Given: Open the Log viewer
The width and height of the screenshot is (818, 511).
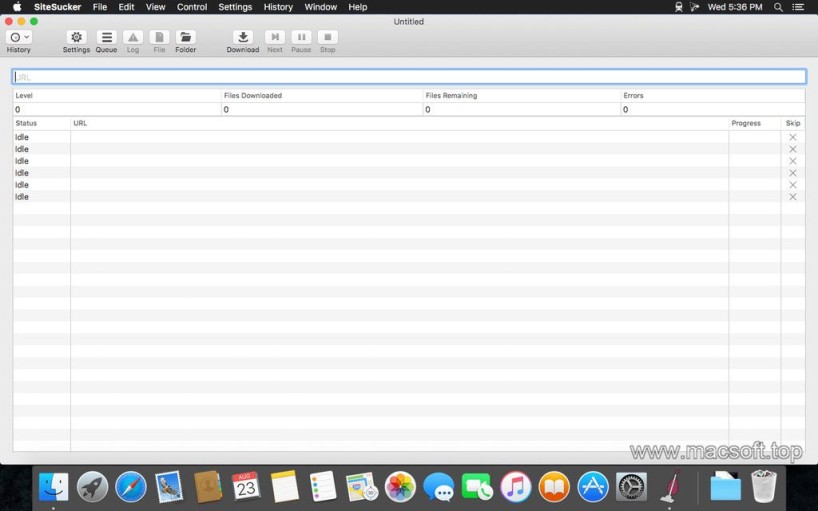Looking at the screenshot, I should pyautogui.click(x=133, y=37).
